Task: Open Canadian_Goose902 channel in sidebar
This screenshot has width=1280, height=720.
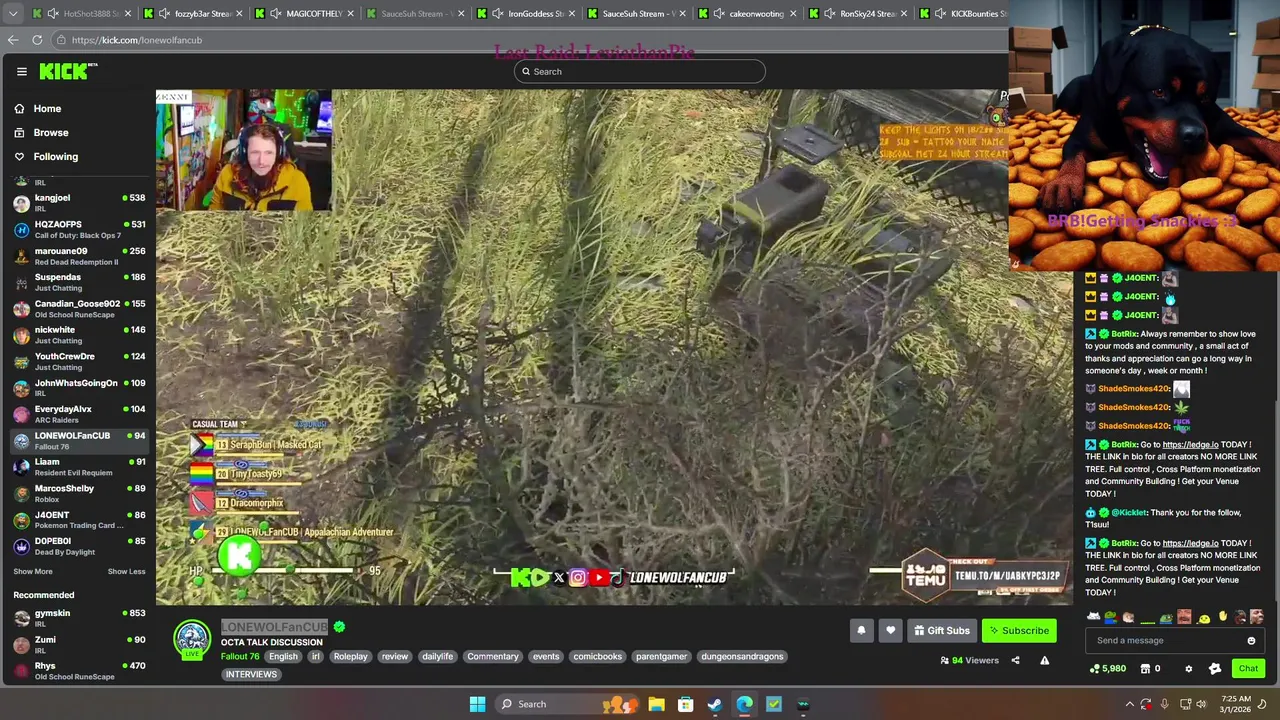Action: coord(79,309)
